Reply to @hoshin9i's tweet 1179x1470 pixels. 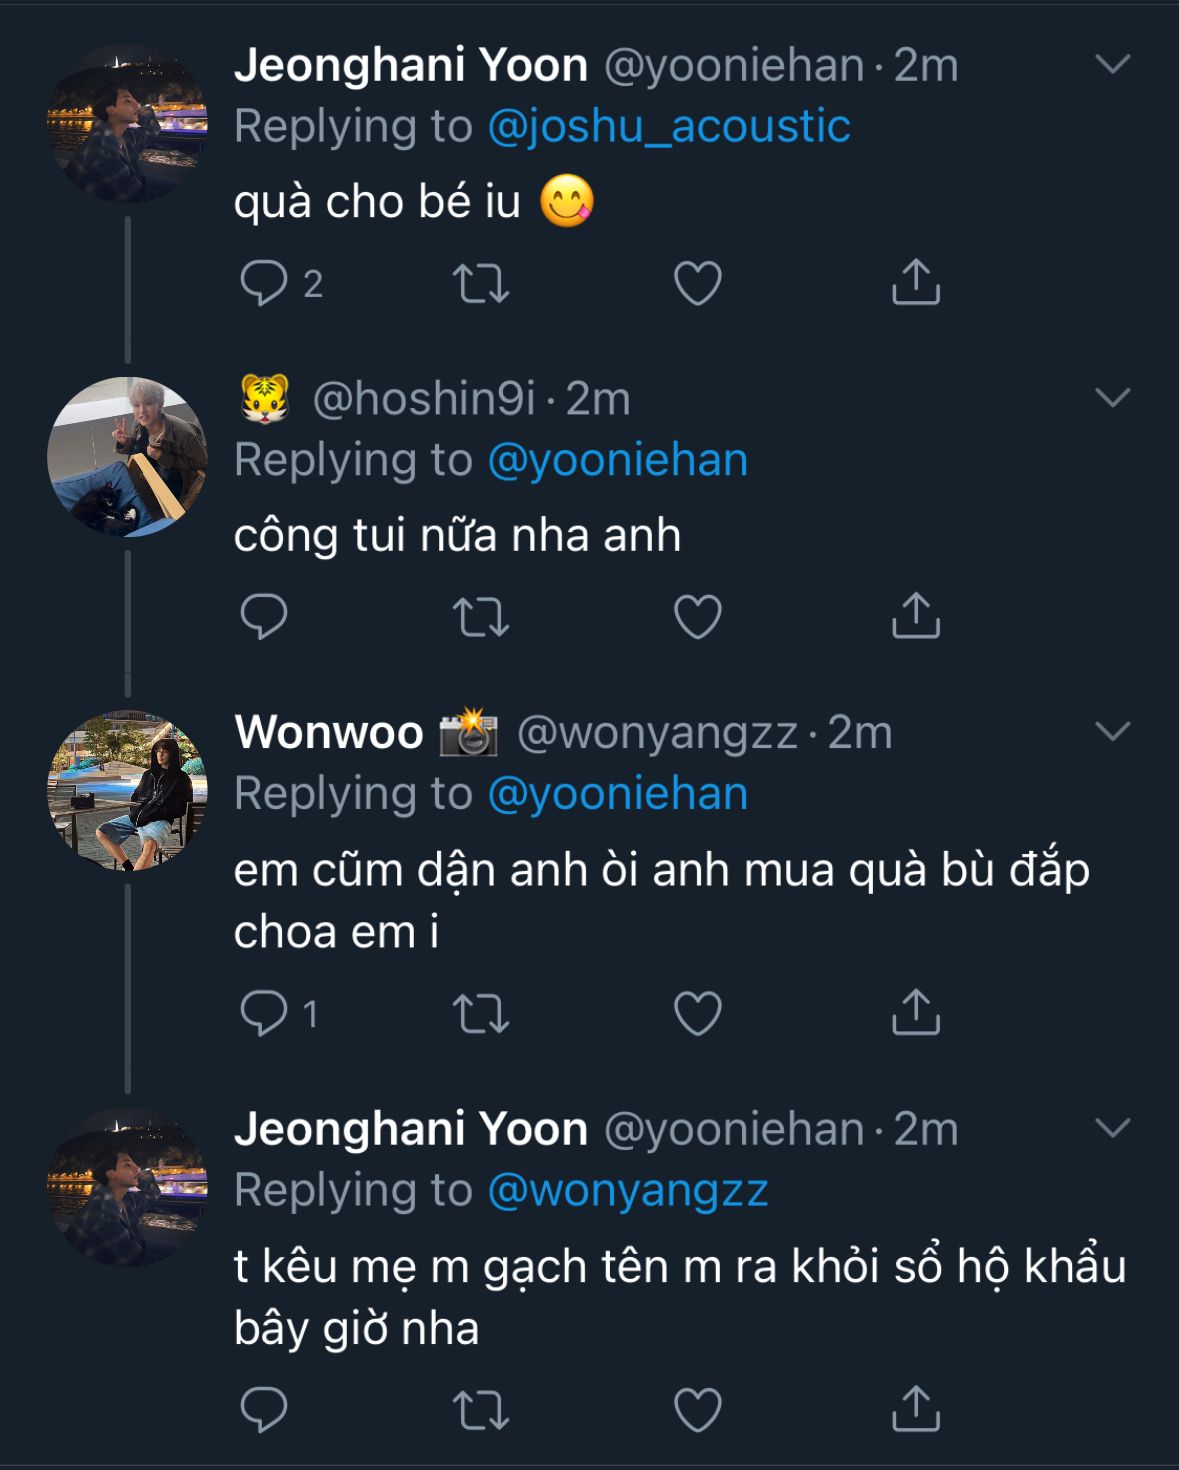pos(264,616)
